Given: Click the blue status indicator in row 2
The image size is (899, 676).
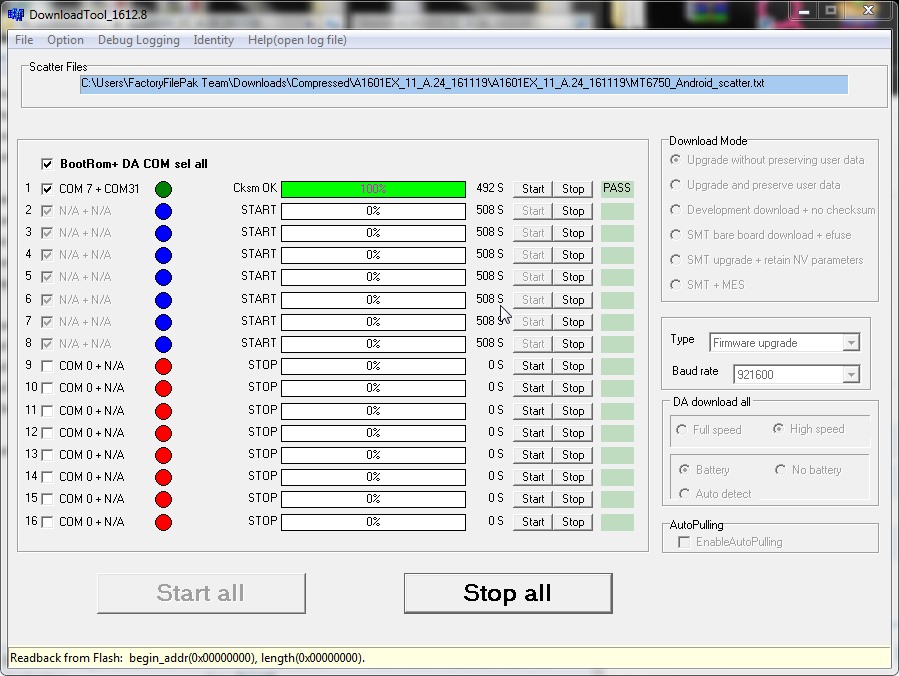Looking at the screenshot, I should coord(163,212).
